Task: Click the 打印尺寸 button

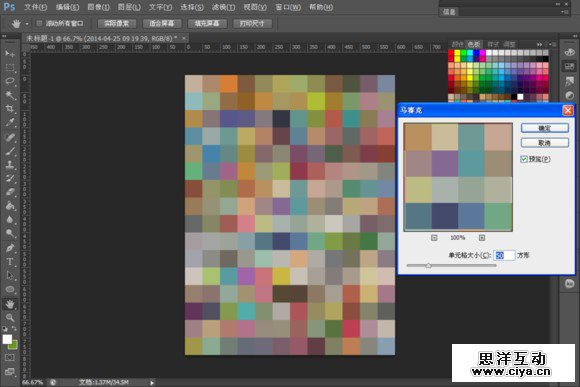Action: click(x=252, y=23)
